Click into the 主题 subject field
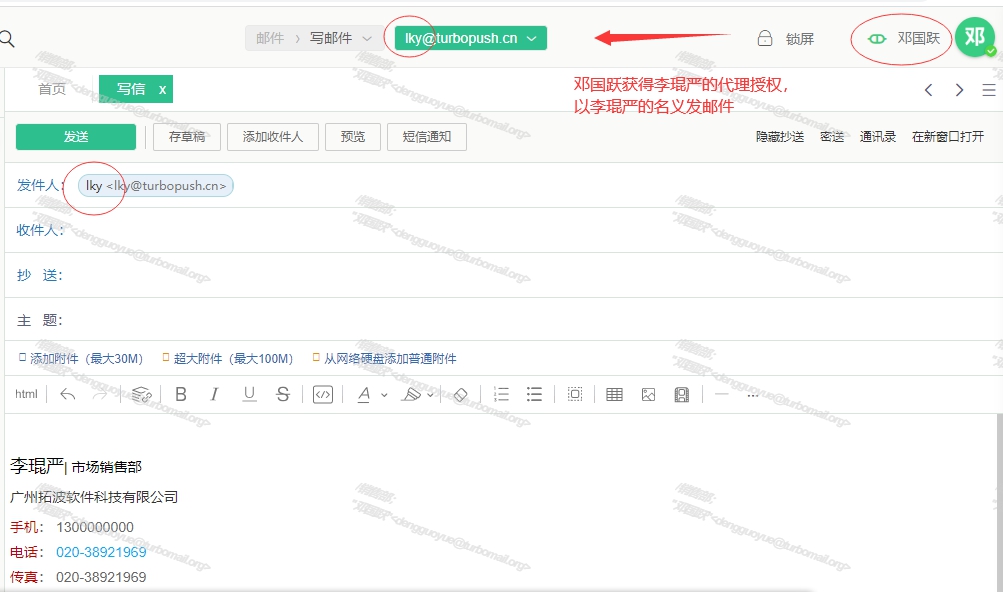The width and height of the screenshot is (1003, 592). 500,321
